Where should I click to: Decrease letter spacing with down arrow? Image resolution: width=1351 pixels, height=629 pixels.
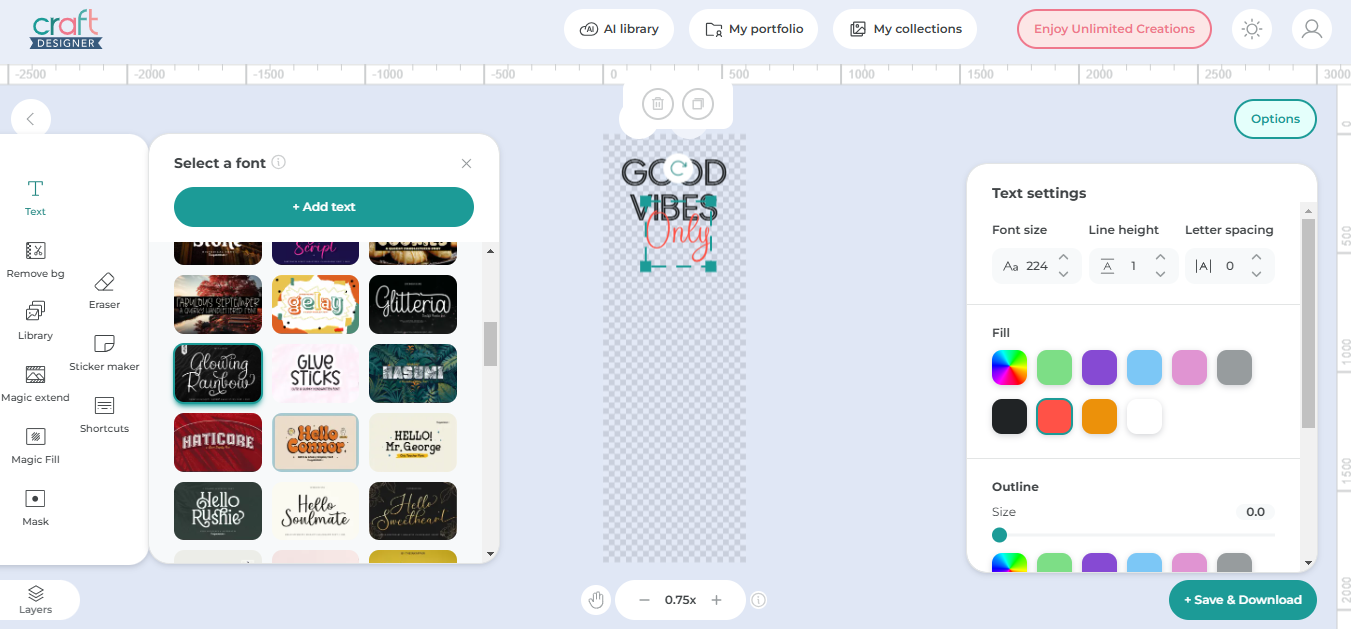(x=1256, y=274)
